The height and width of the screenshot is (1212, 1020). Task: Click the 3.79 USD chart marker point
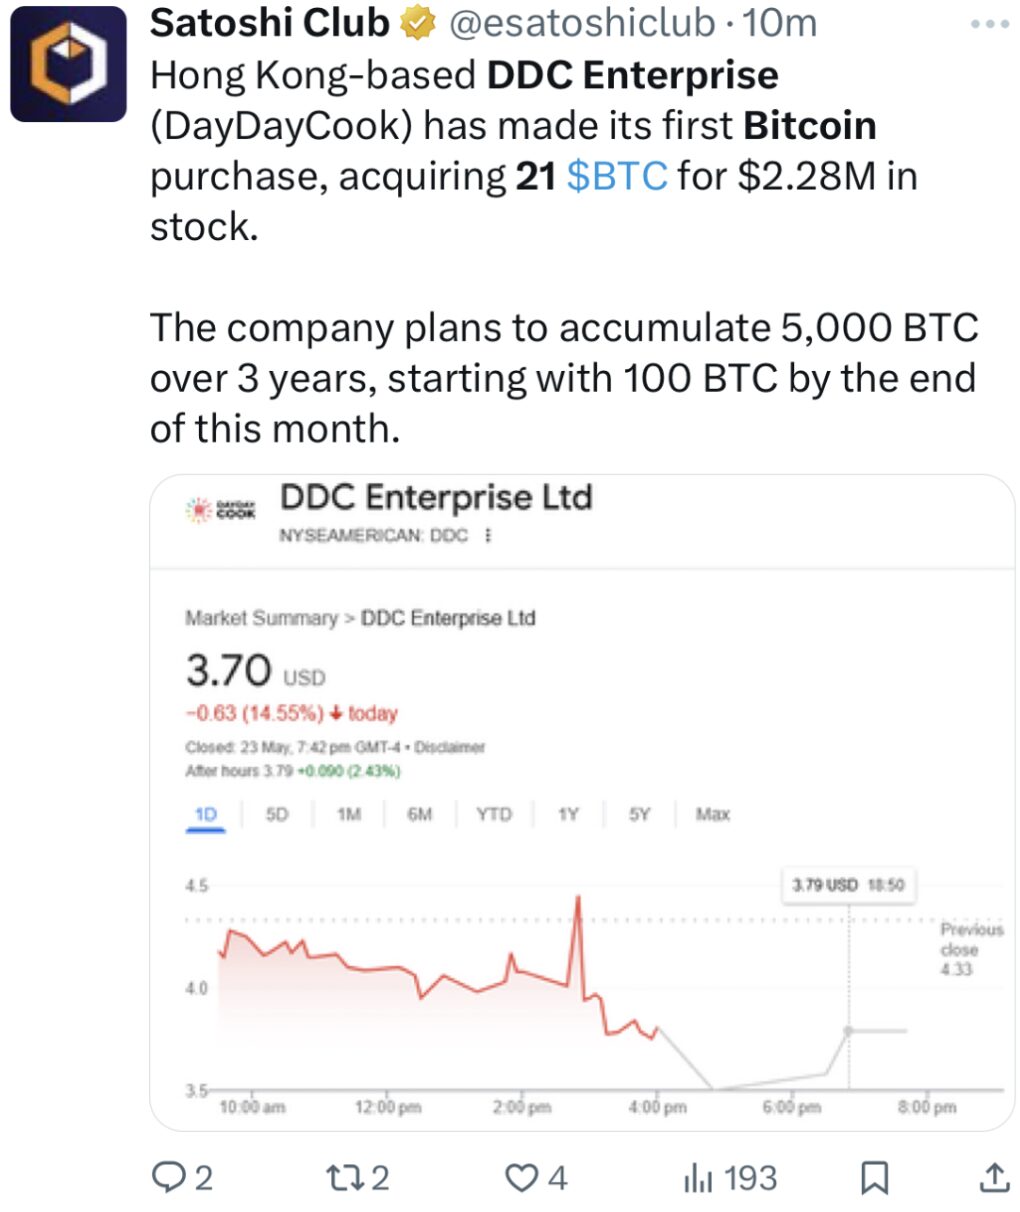click(848, 1030)
